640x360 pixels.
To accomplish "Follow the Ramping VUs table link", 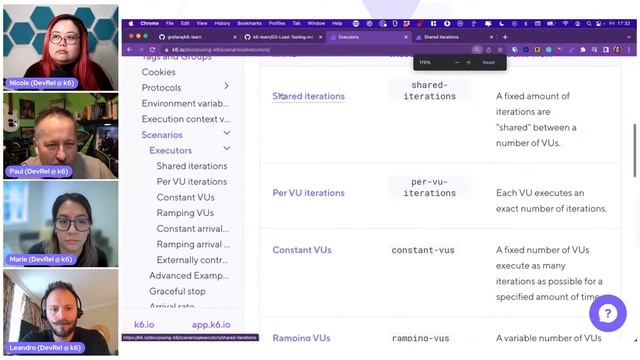I will [x=301, y=338].
